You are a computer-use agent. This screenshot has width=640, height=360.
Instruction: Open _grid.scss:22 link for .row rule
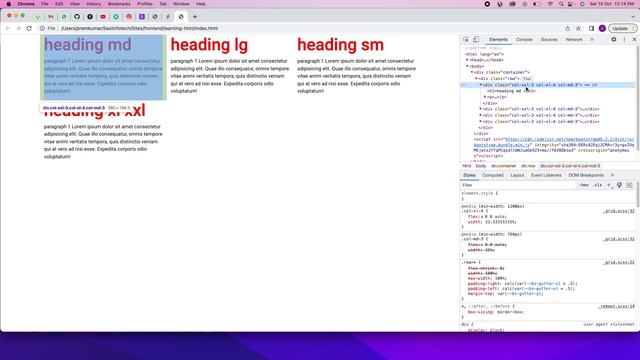point(619,262)
